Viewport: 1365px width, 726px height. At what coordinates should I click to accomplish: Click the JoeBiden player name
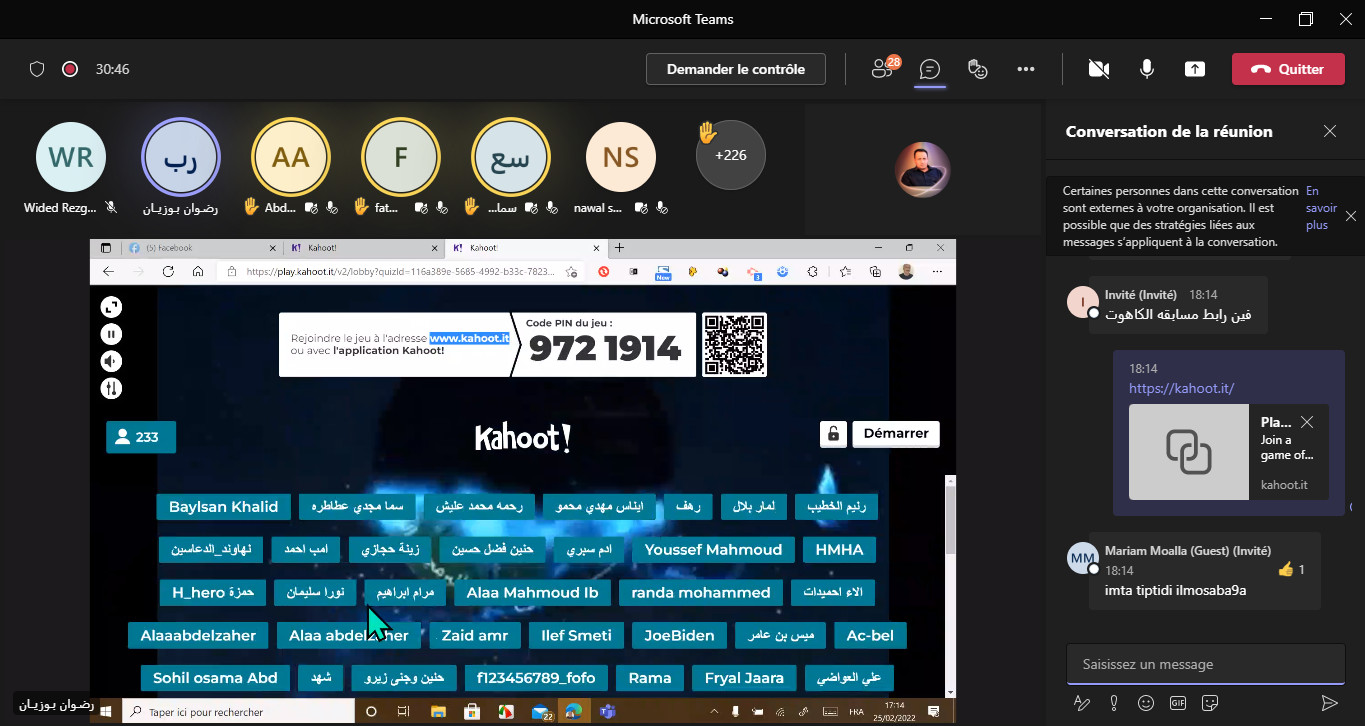(680, 635)
